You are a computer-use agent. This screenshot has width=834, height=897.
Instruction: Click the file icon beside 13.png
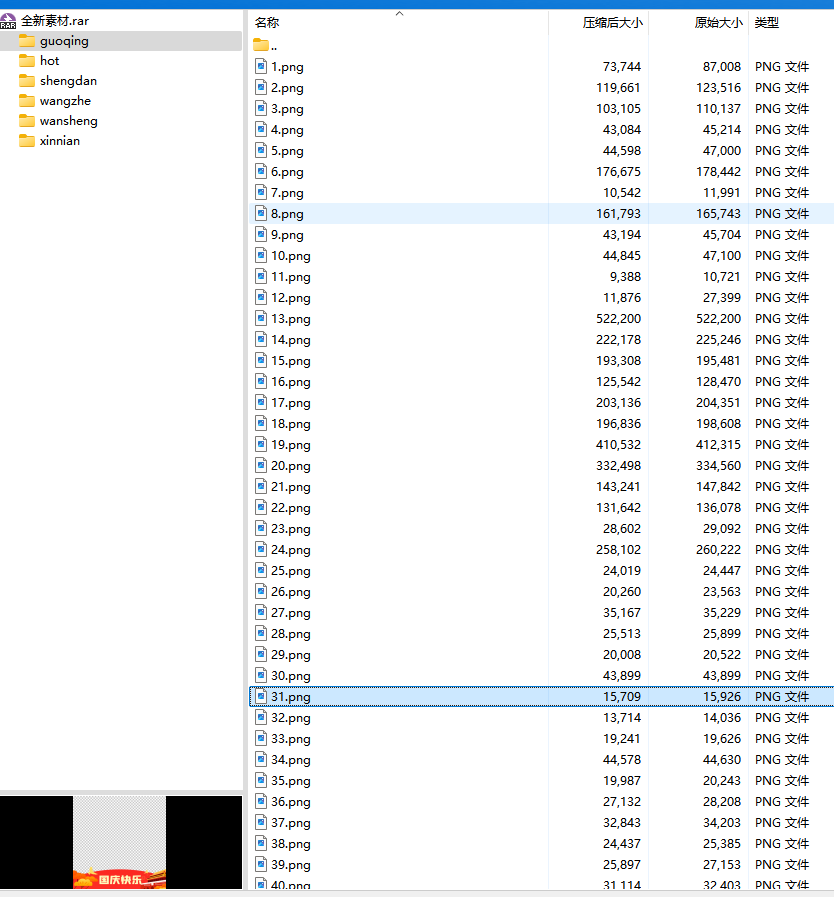click(x=261, y=319)
